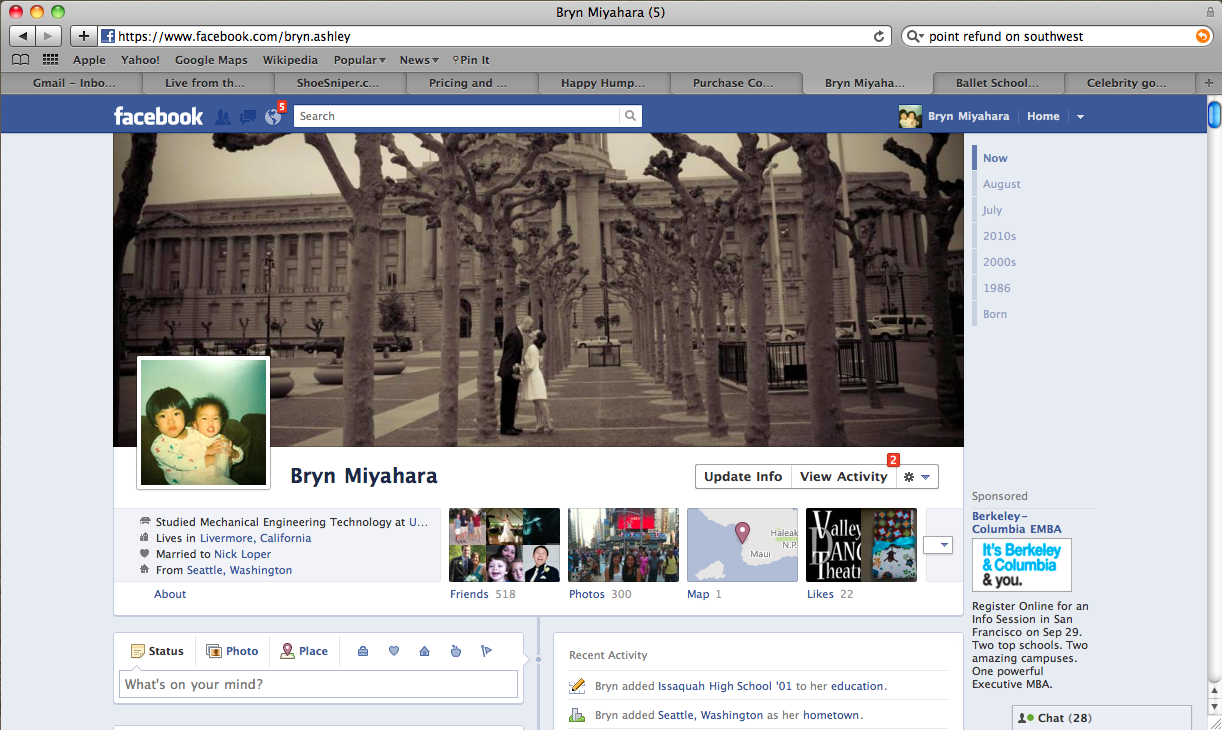This screenshot has width=1222, height=730.
Task: Open the Likes thumbnail
Action: 861,545
